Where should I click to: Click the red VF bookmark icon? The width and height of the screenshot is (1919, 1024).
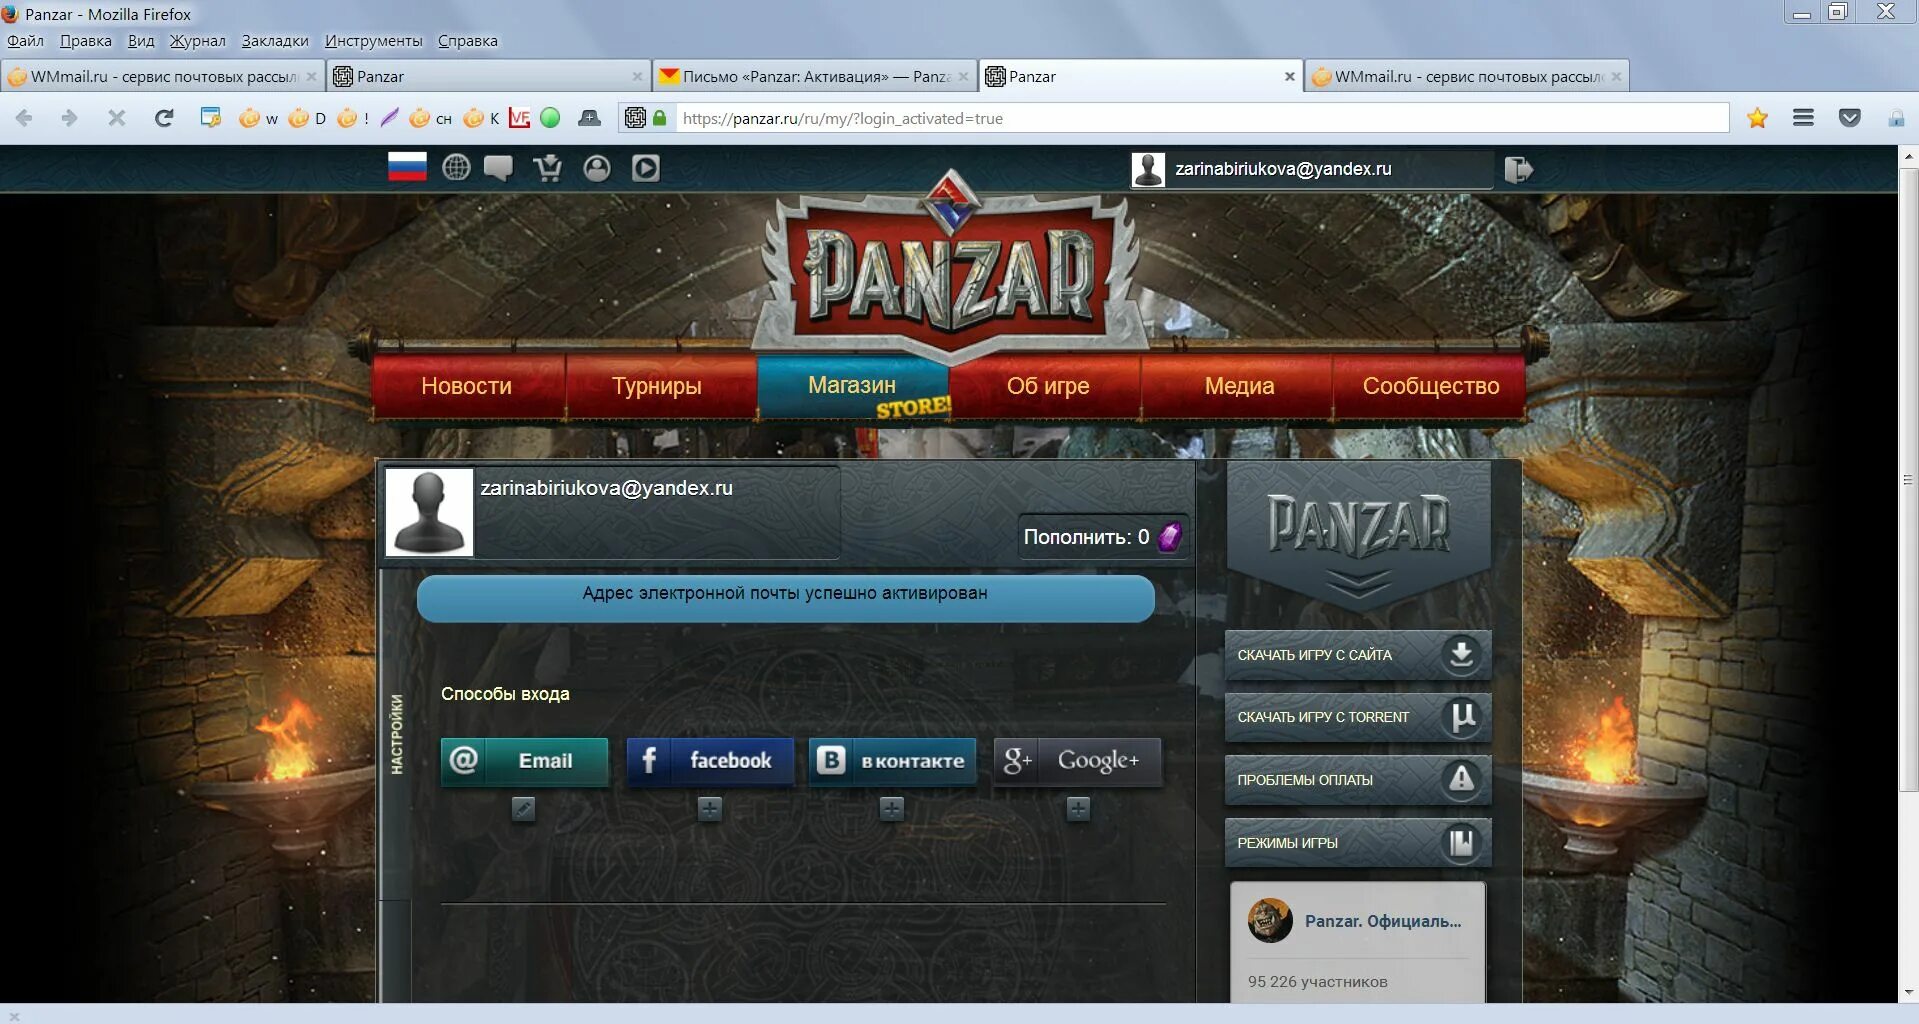point(519,118)
